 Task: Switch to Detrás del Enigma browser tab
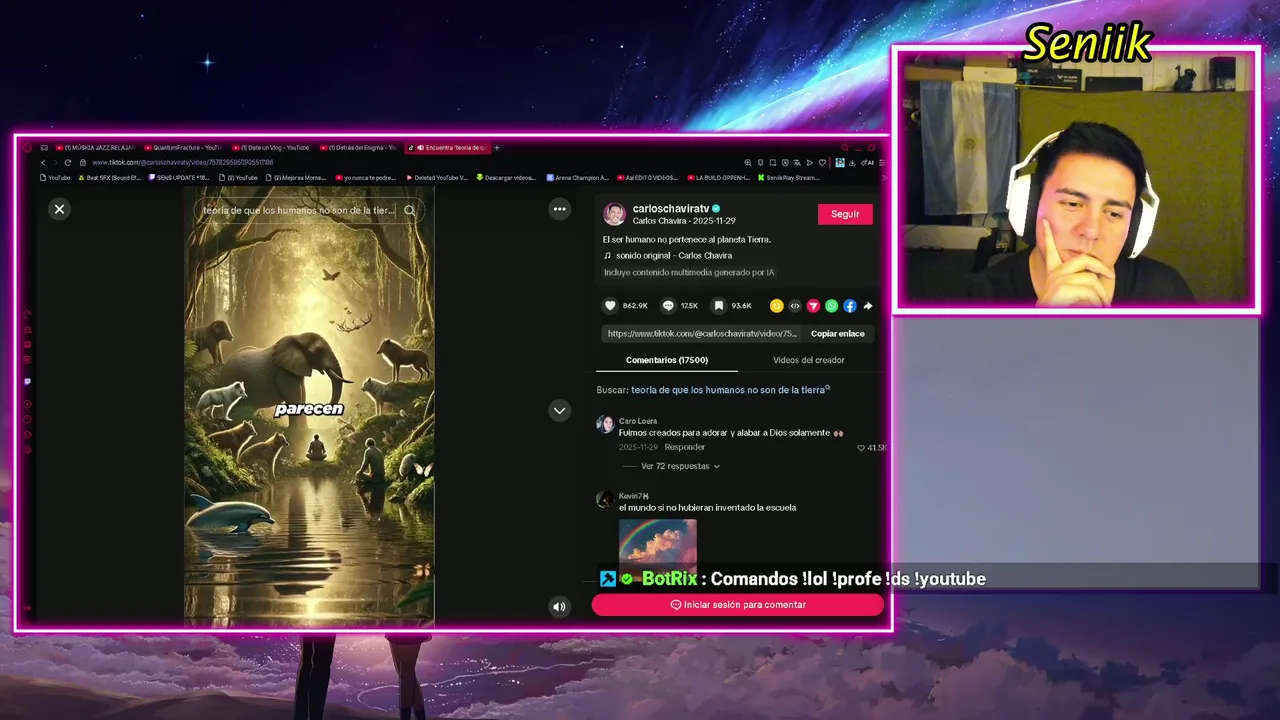(x=358, y=148)
